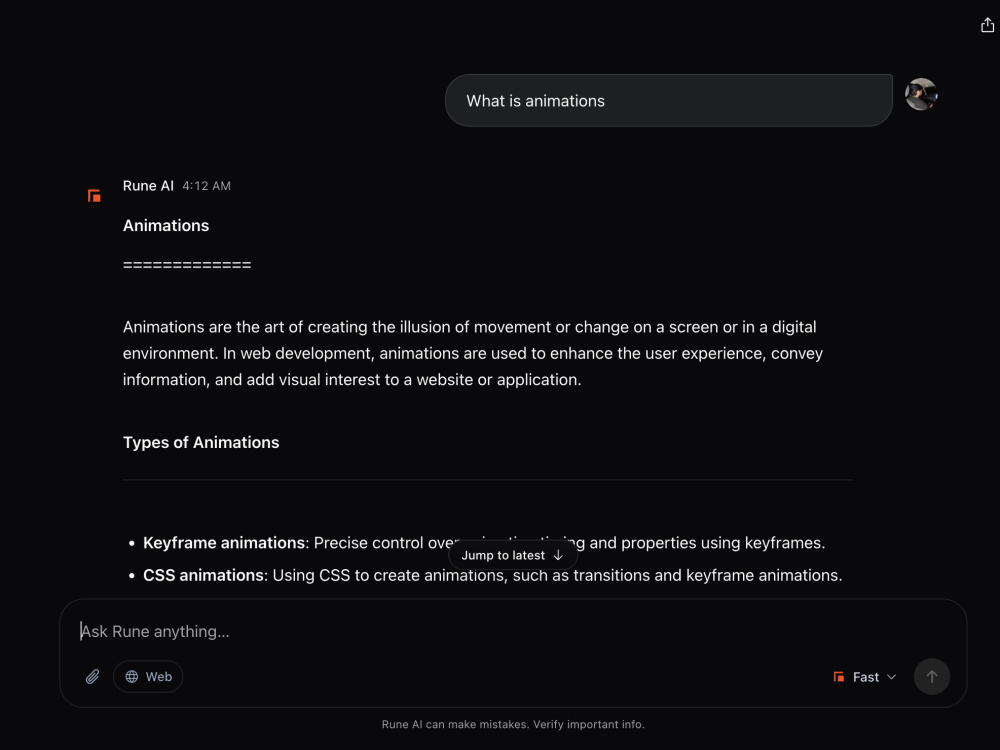The width and height of the screenshot is (1000, 750).
Task: Click the Jump to latest button
Action: 513,555
